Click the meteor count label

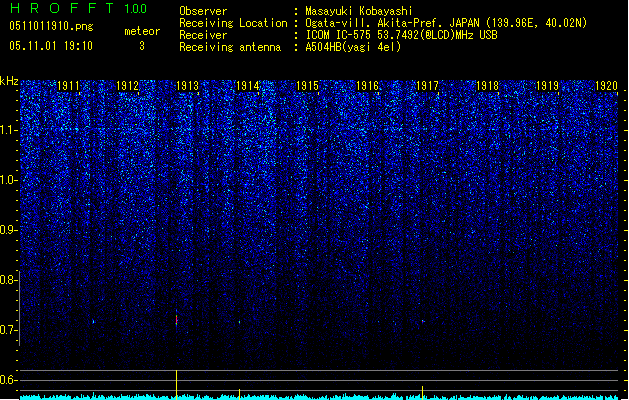point(142,31)
